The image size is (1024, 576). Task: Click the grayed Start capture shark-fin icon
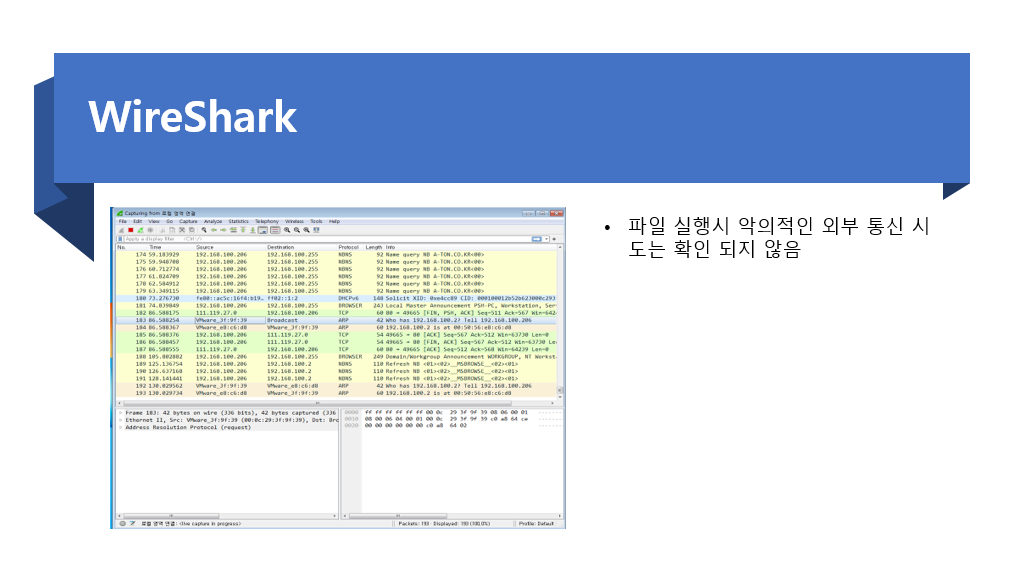(121, 230)
